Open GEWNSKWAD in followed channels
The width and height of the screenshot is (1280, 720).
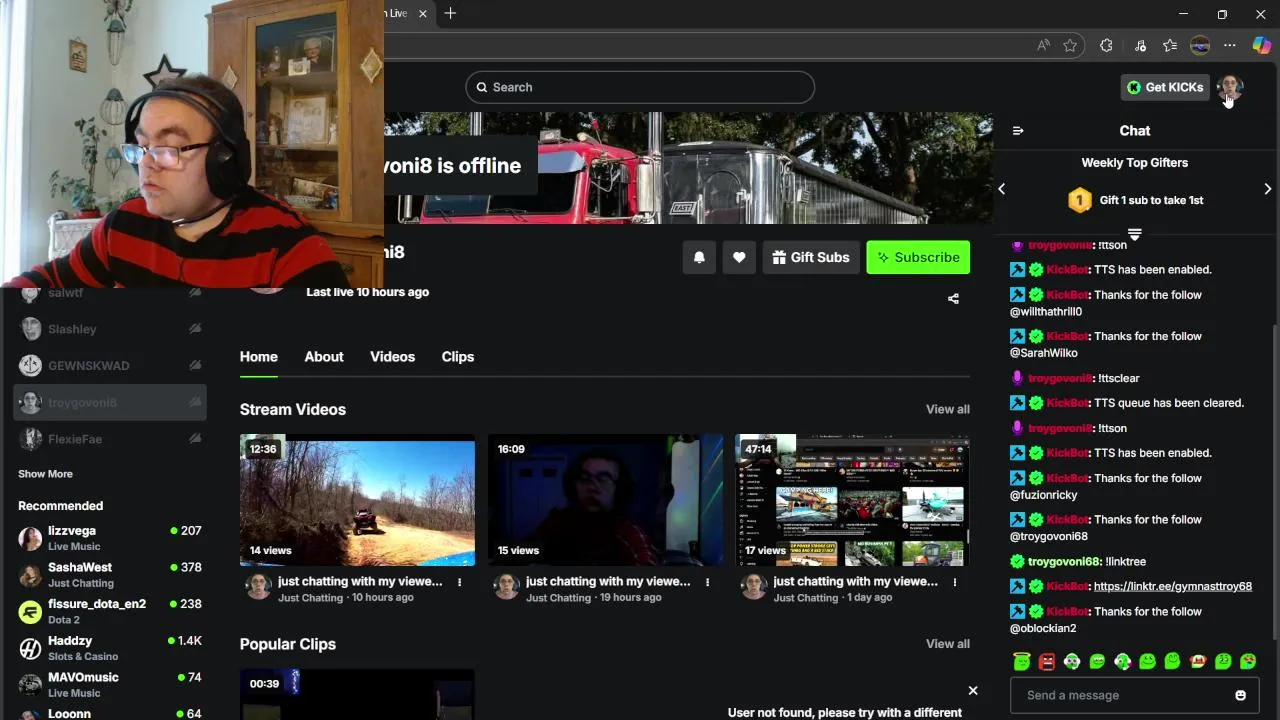click(x=110, y=365)
